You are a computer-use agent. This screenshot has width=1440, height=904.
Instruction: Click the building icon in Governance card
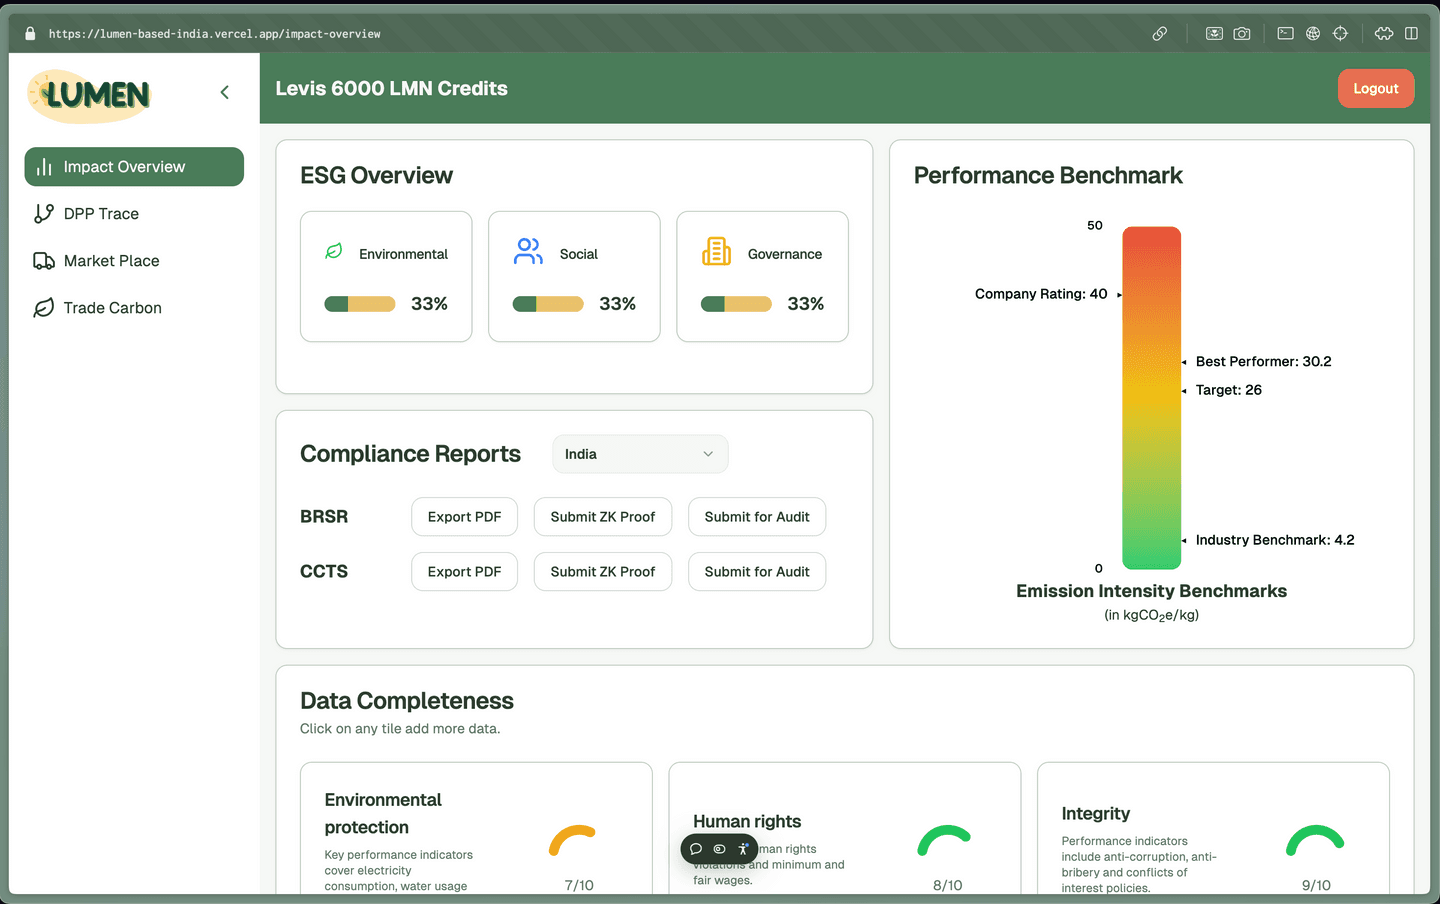click(716, 251)
